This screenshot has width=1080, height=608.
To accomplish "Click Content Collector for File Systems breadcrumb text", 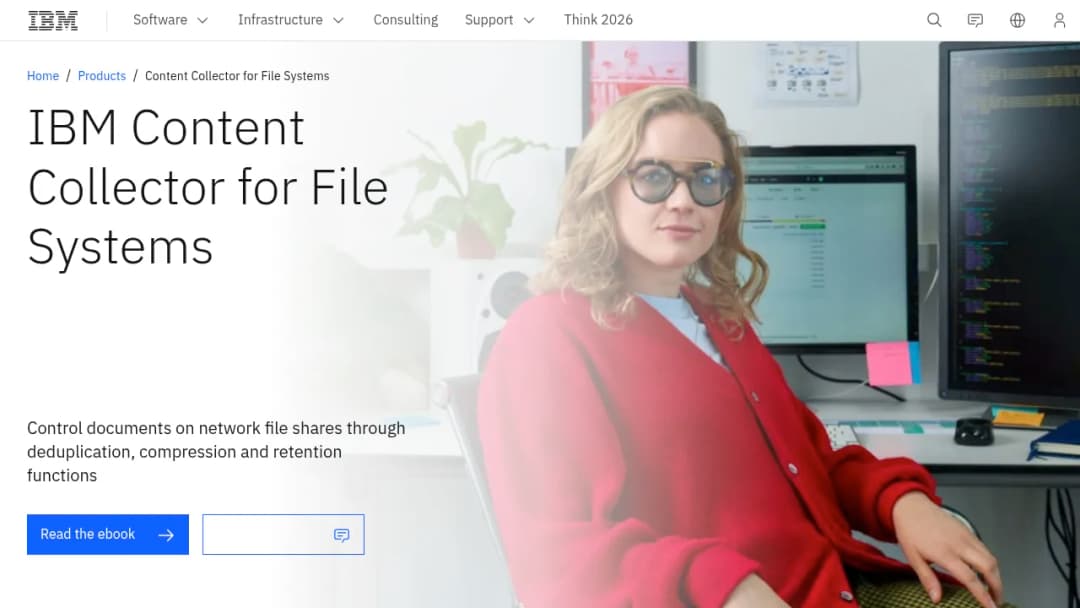I will (x=237, y=76).
